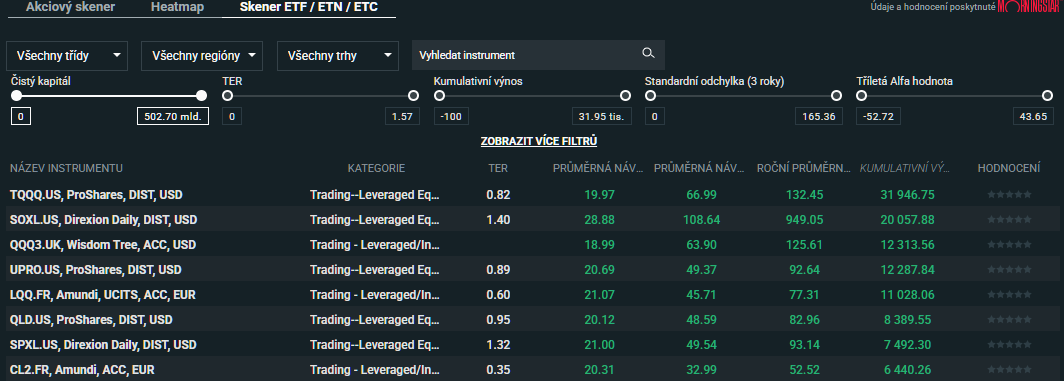Screen dimensions: 1064x381
Task: Open SOXL.US Direxion Daily instrument
Action: pyautogui.click(x=103, y=220)
